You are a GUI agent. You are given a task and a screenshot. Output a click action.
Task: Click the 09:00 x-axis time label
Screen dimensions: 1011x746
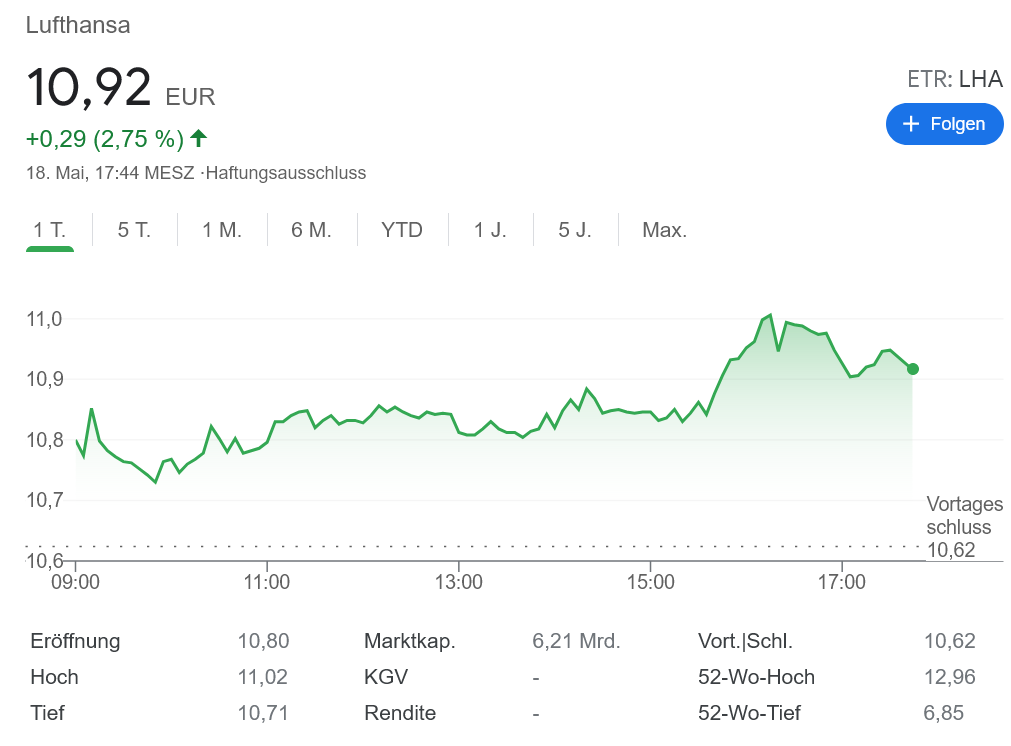[x=75, y=582]
